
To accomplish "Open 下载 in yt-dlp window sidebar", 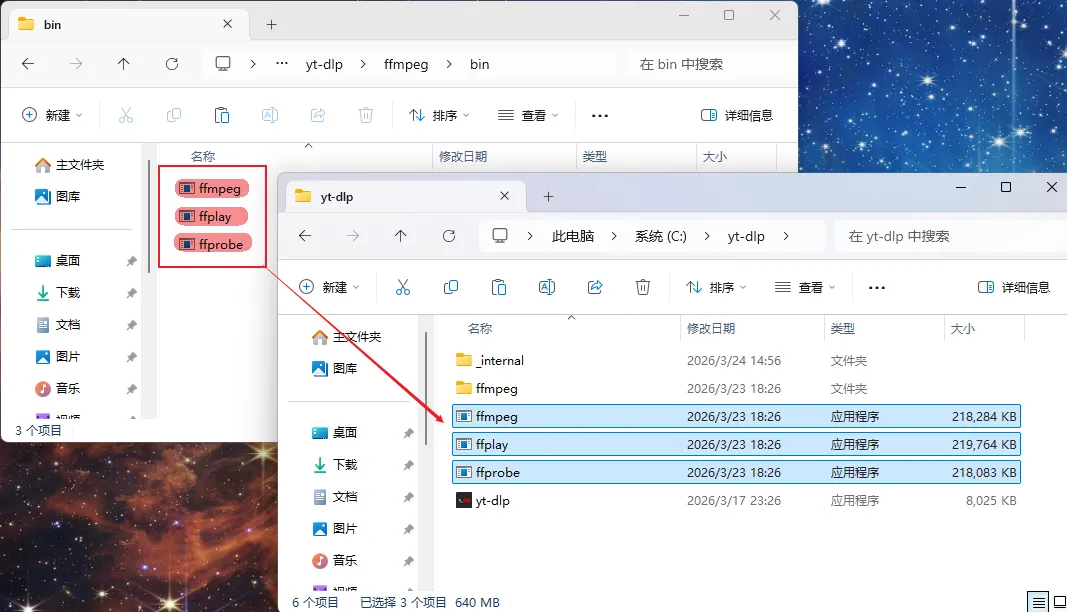I will point(334,464).
